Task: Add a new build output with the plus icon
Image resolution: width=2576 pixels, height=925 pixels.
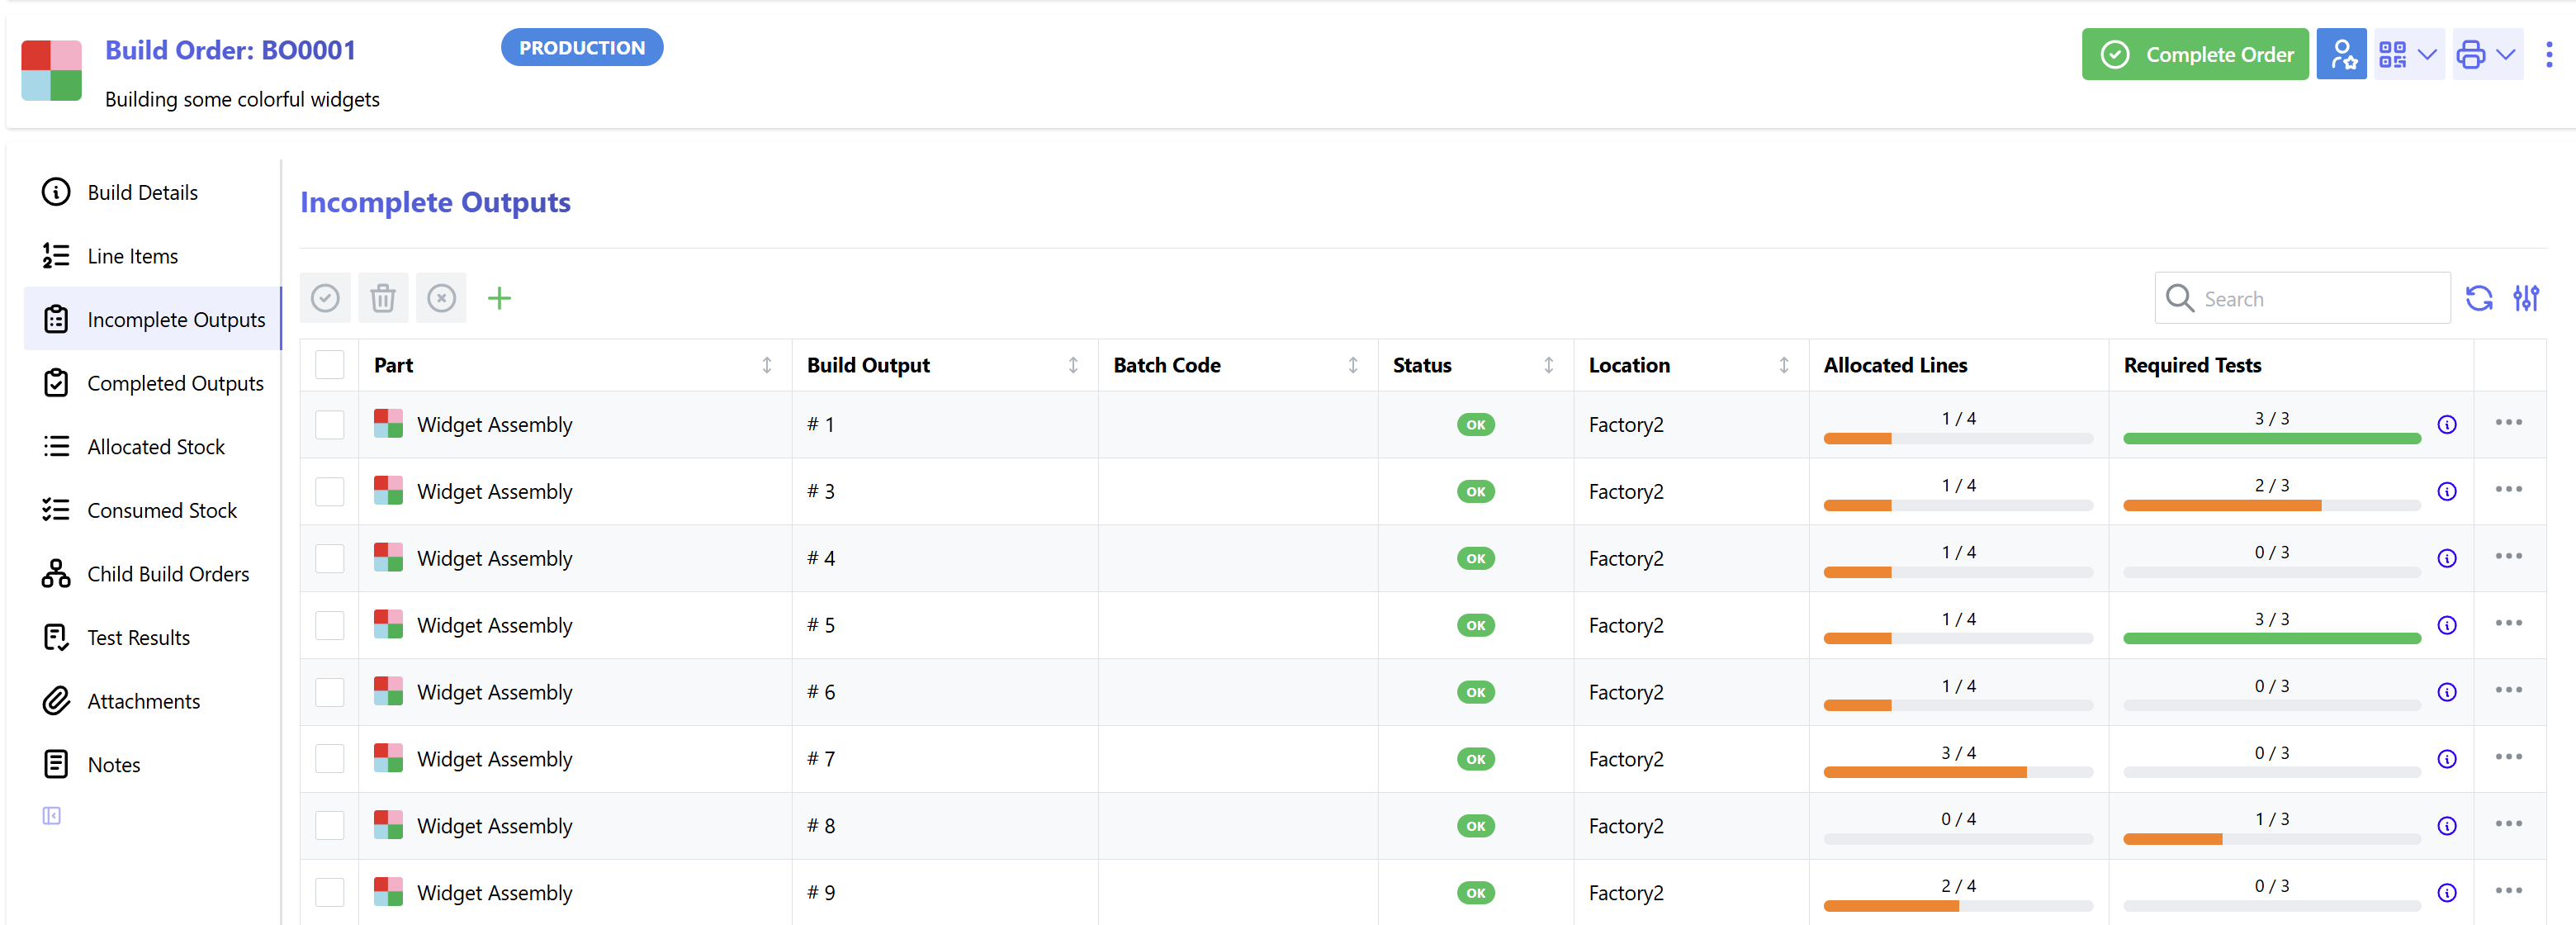Action: coord(499,298)
